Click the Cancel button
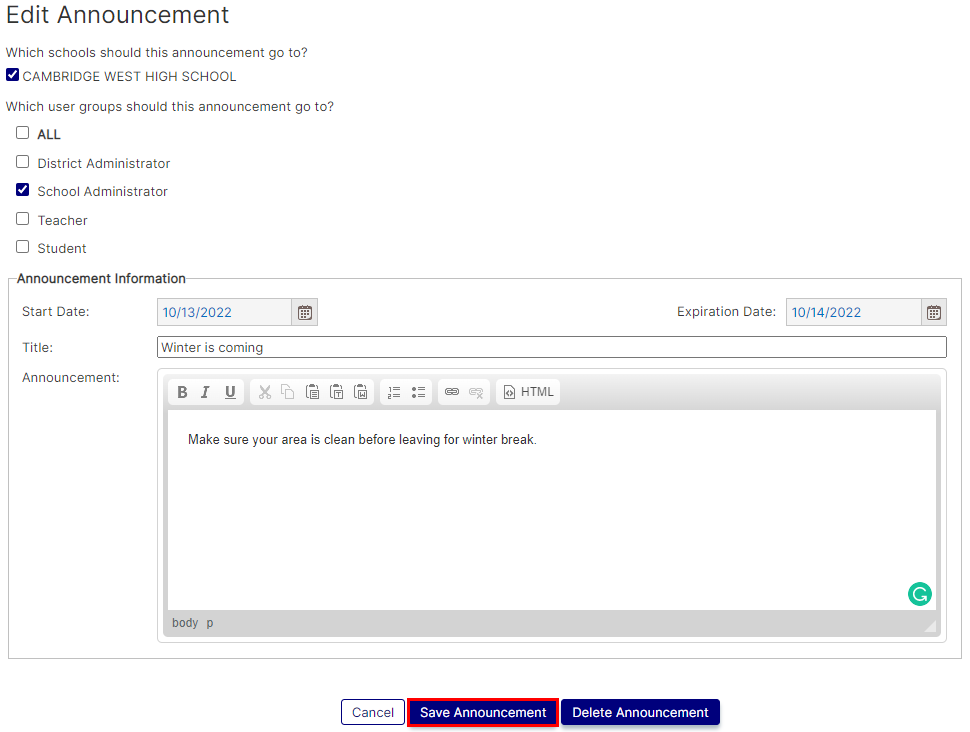970x732 pixels. (x=373, y=712)
